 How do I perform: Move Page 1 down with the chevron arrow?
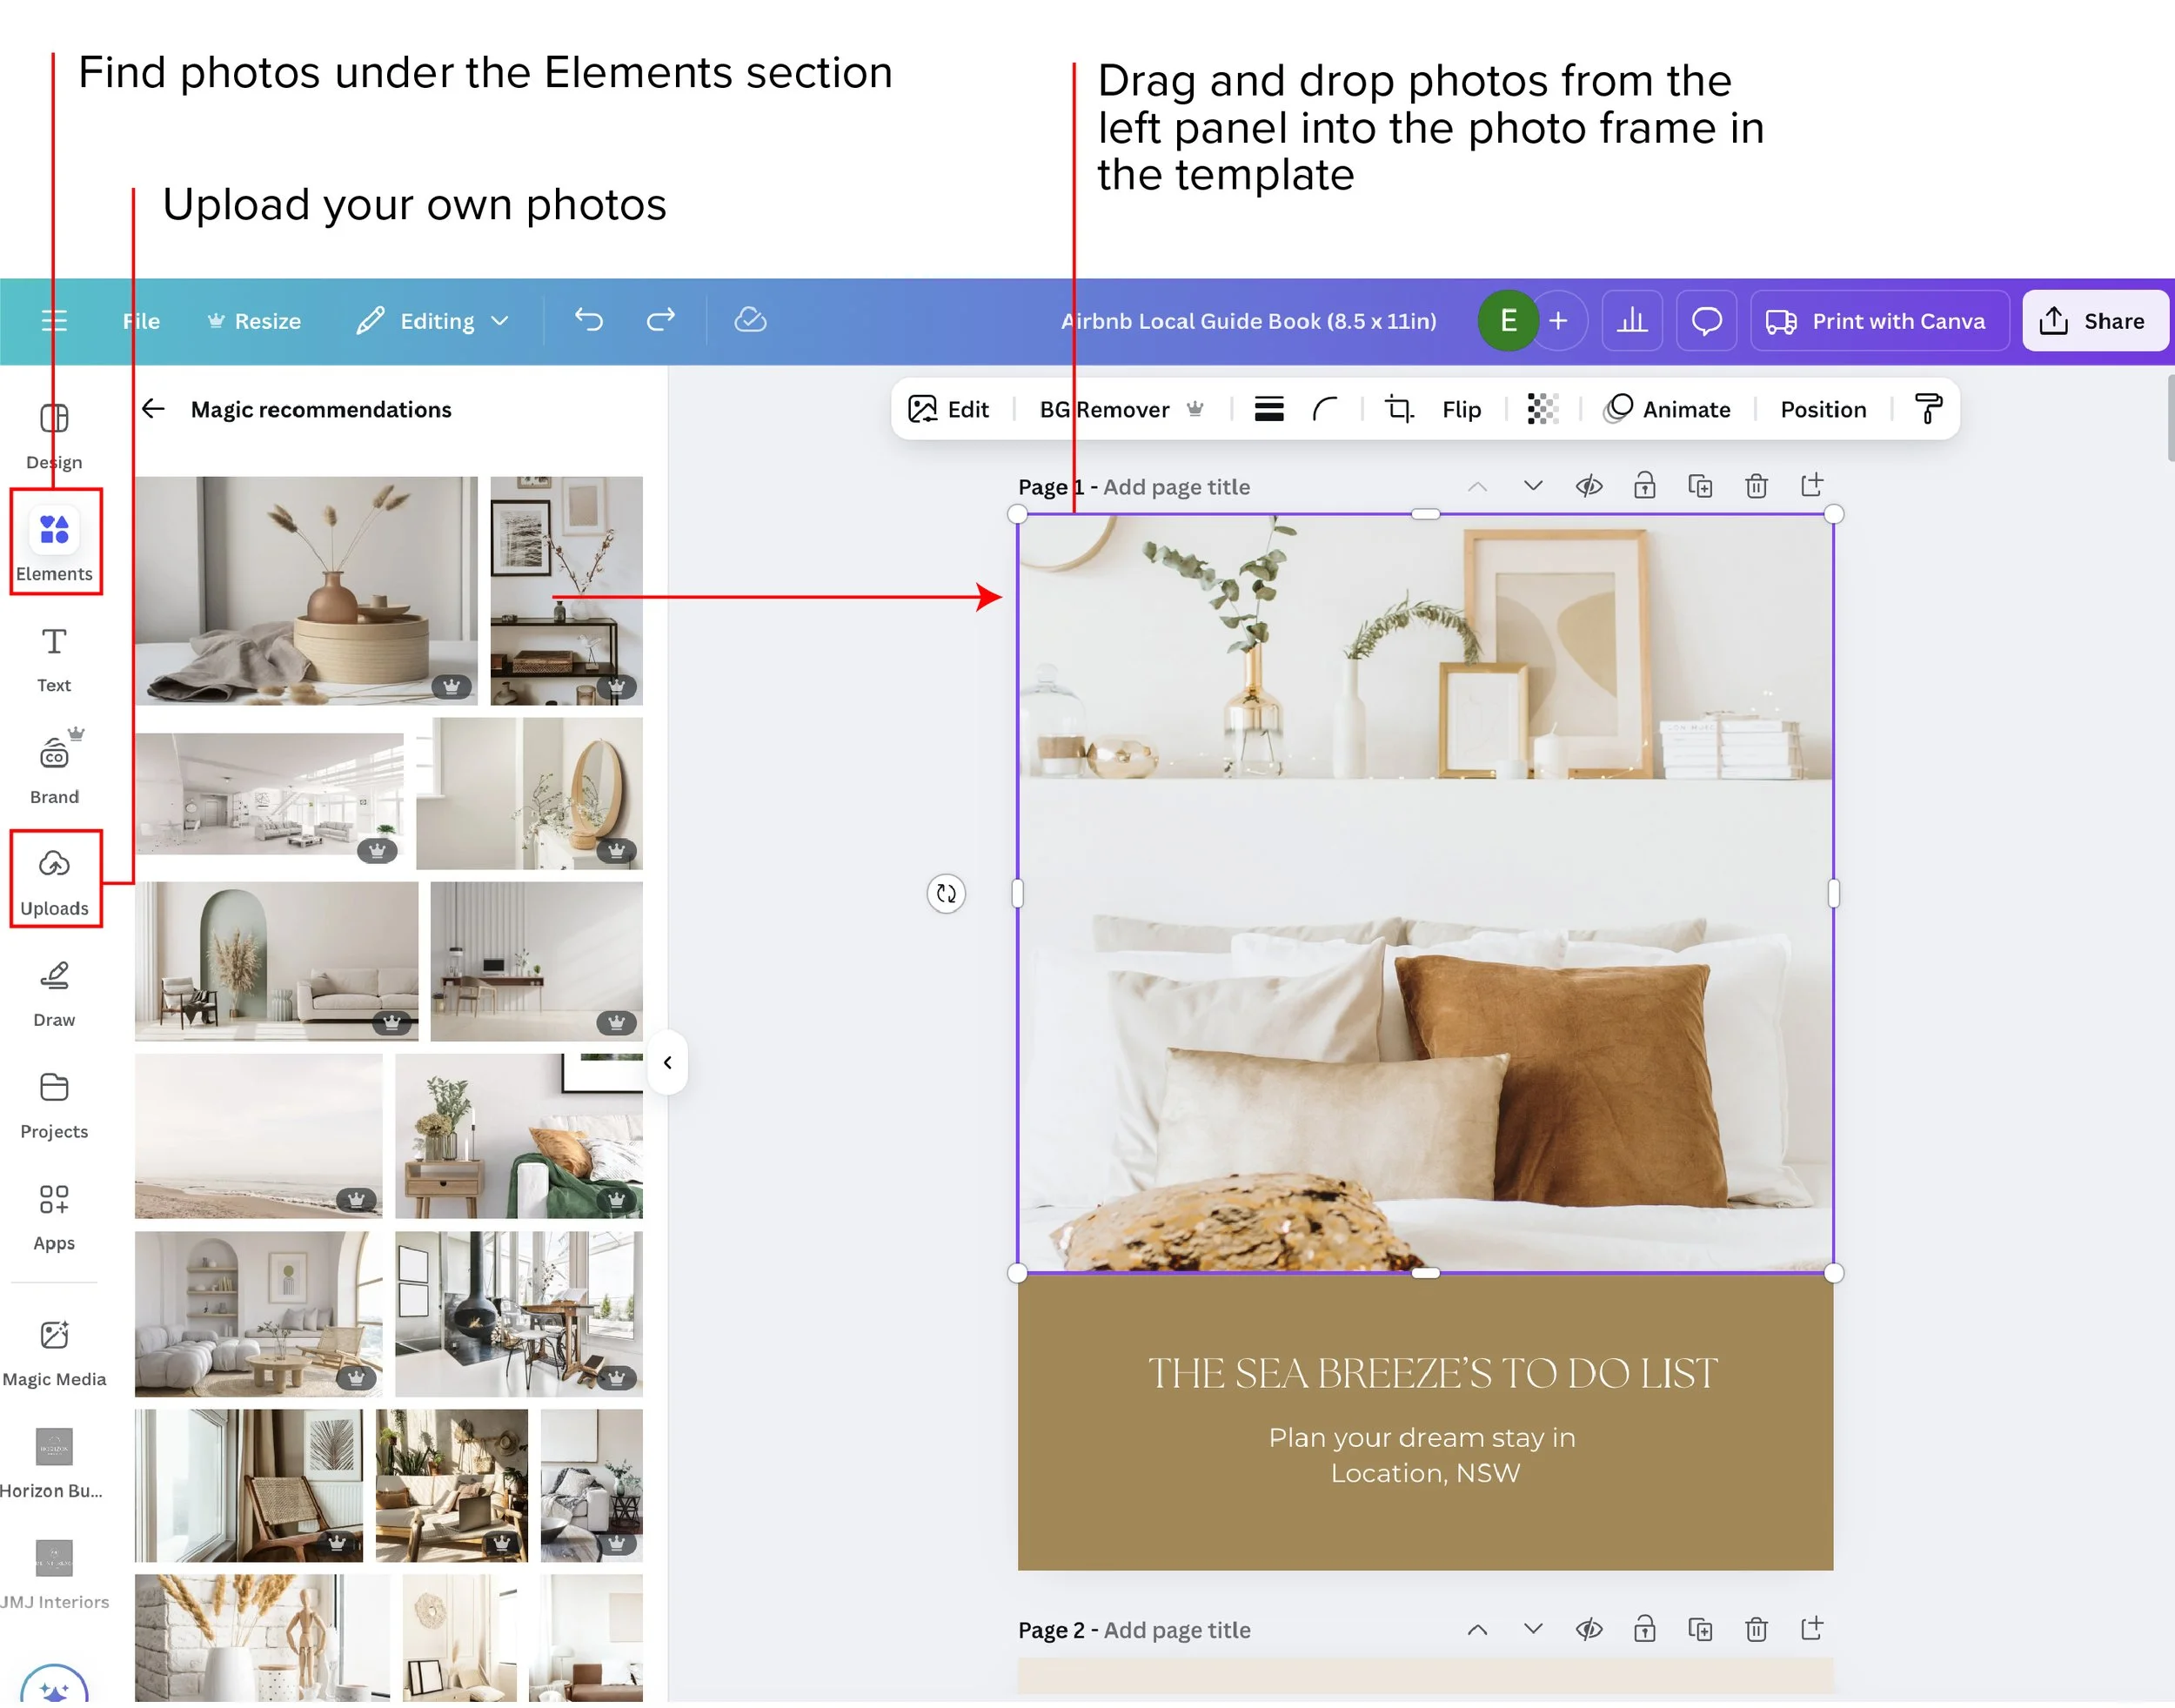click(1532, 487)
